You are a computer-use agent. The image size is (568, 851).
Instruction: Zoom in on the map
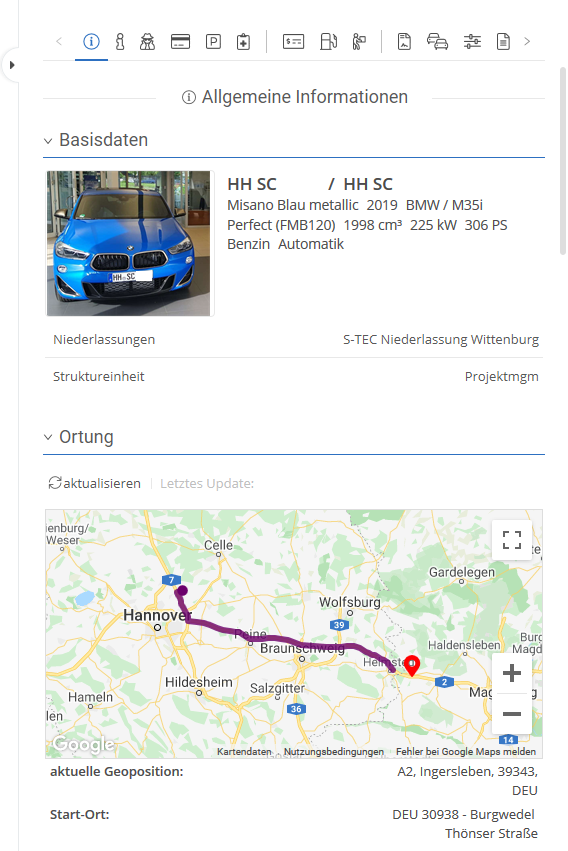(x=512, y=673)
